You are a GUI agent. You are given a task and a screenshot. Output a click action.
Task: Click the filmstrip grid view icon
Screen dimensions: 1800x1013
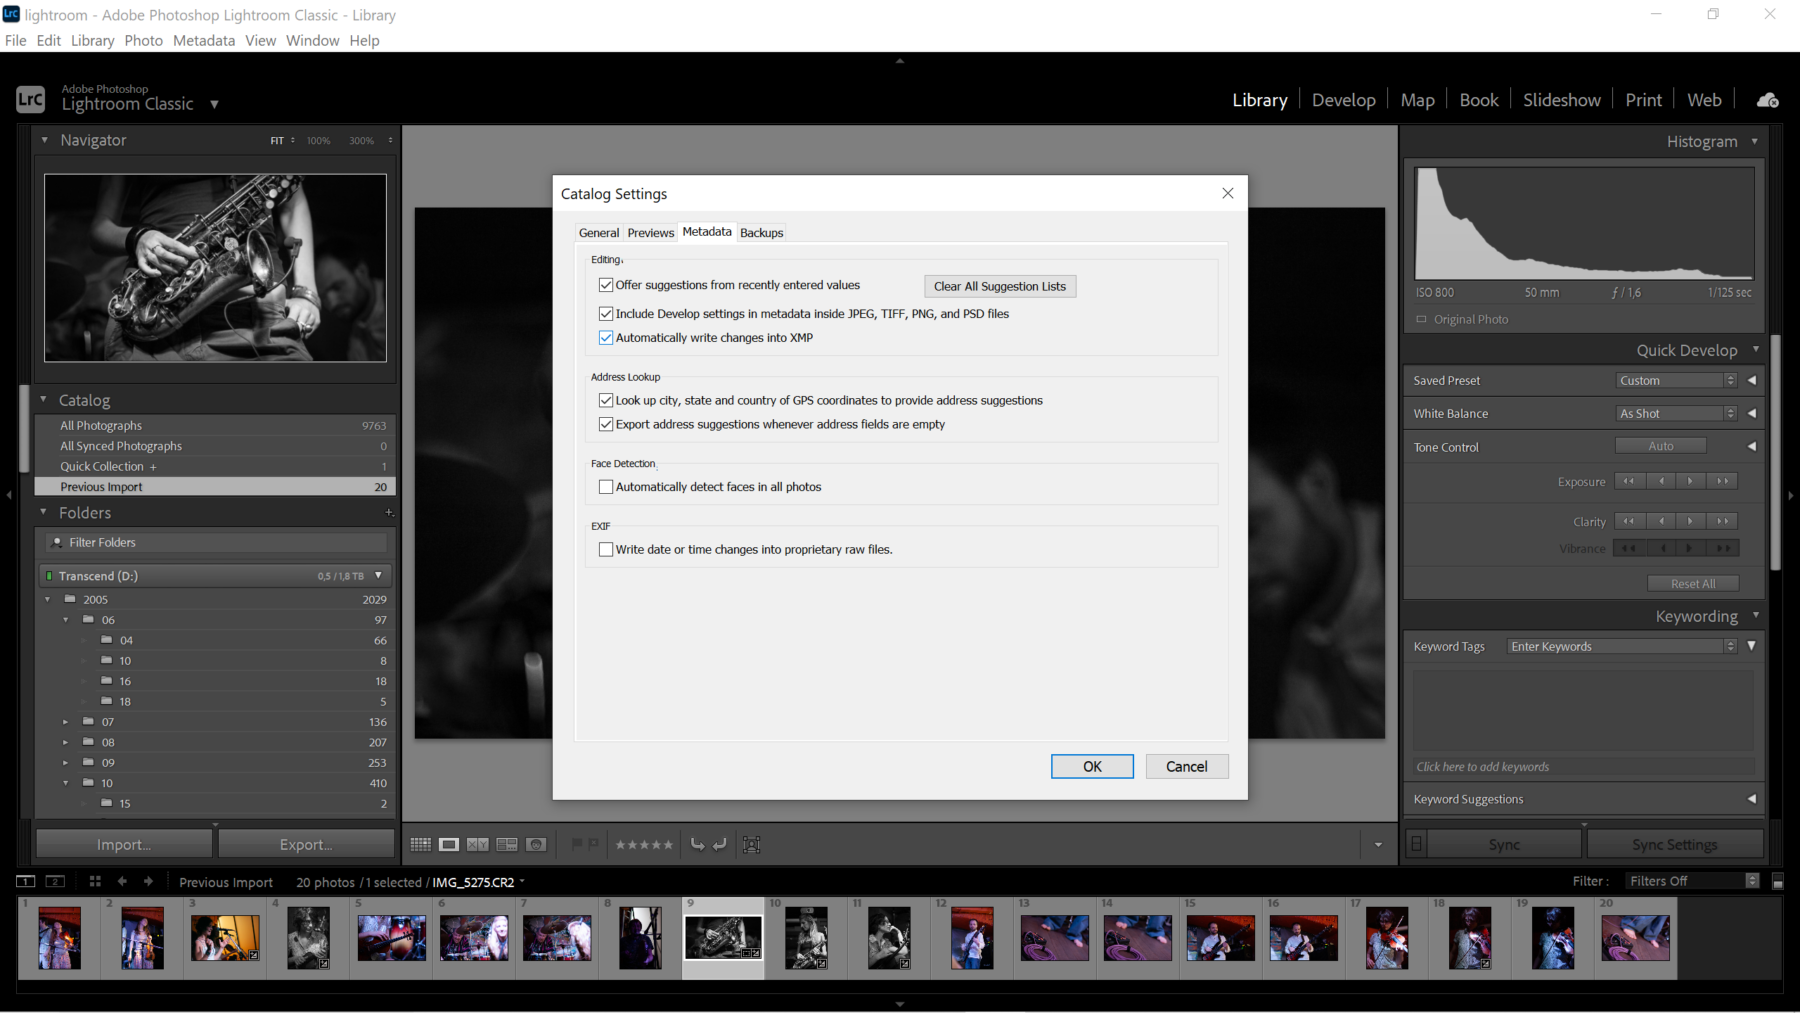point(95,882)
